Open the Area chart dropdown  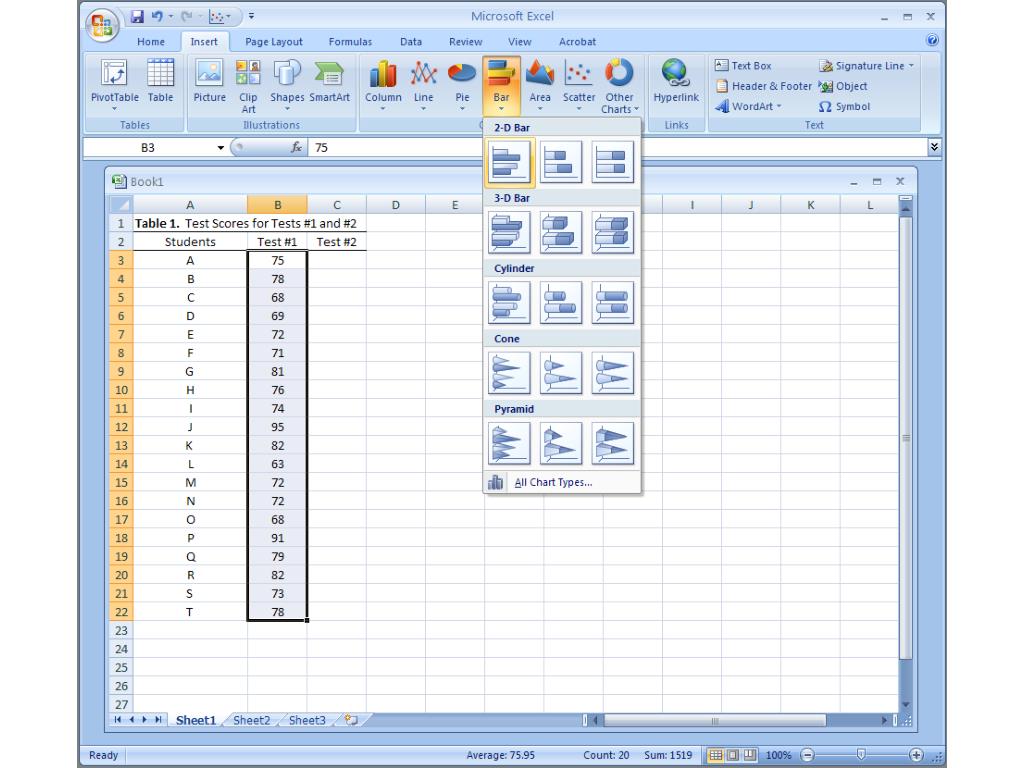(539, 85)
